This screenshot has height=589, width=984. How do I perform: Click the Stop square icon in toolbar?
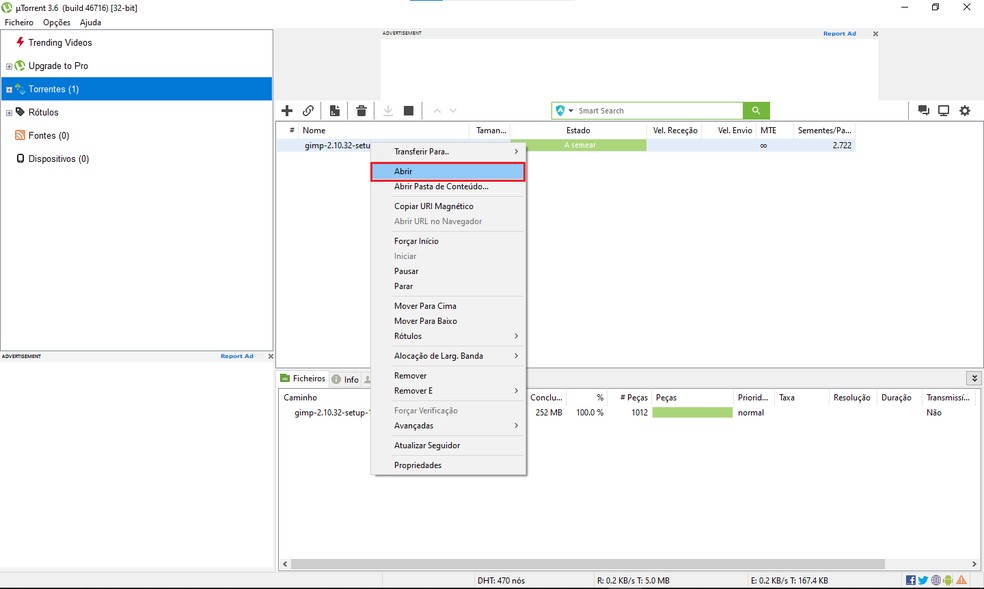tap(409, 110)
